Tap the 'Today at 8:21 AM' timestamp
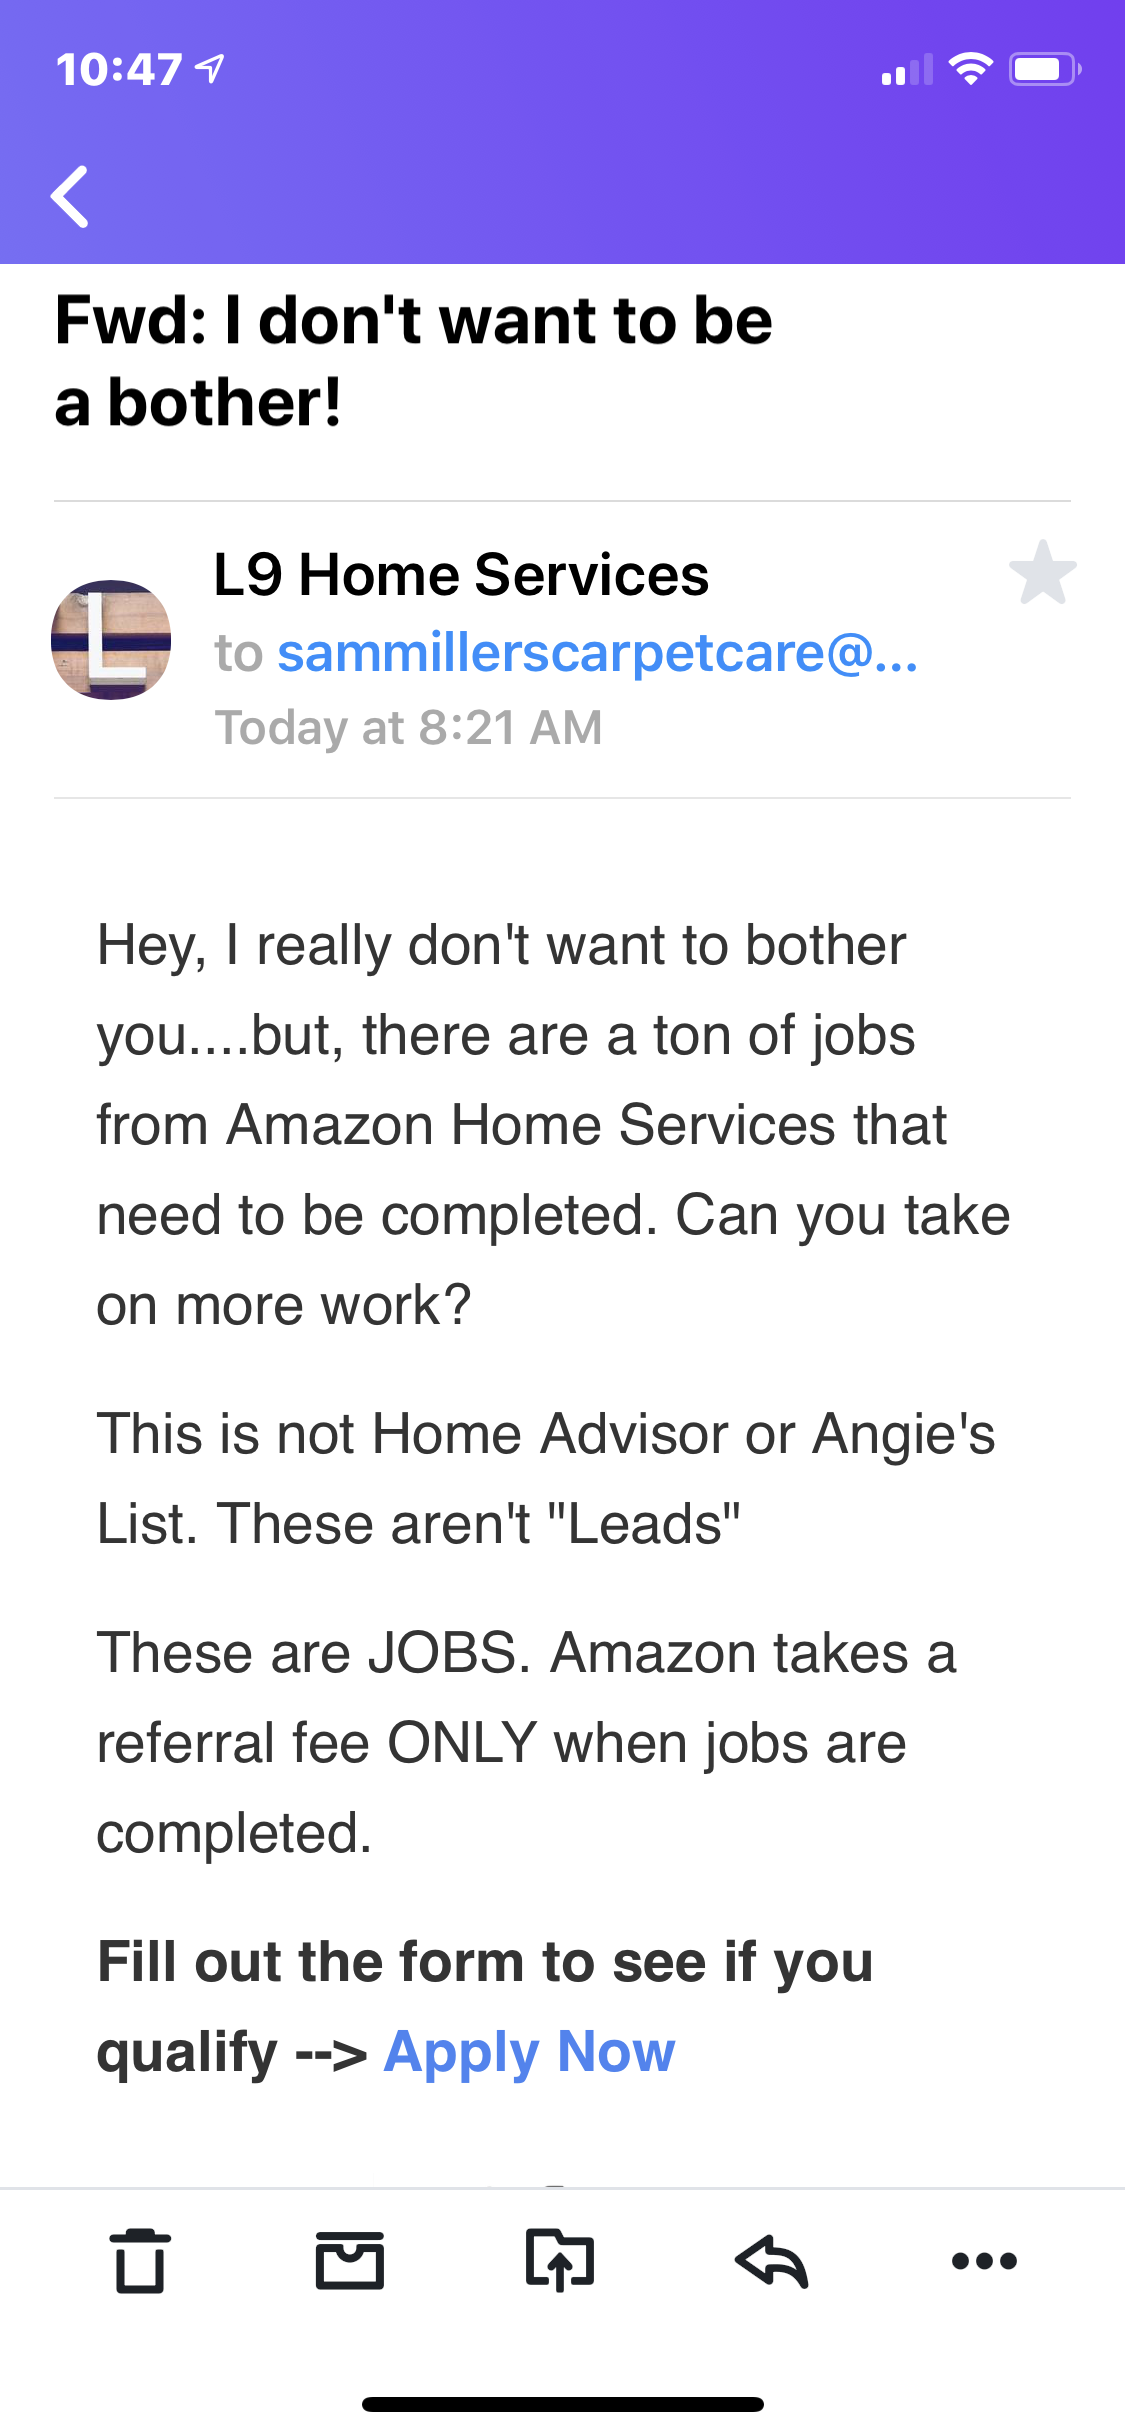 point(408,727)
